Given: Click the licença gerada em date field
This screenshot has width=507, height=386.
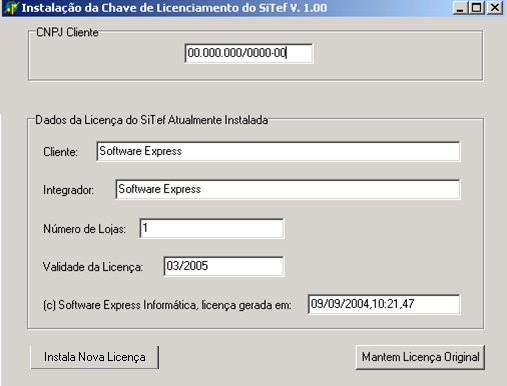Looking at the screenshot, I should [x=384, y=304].
